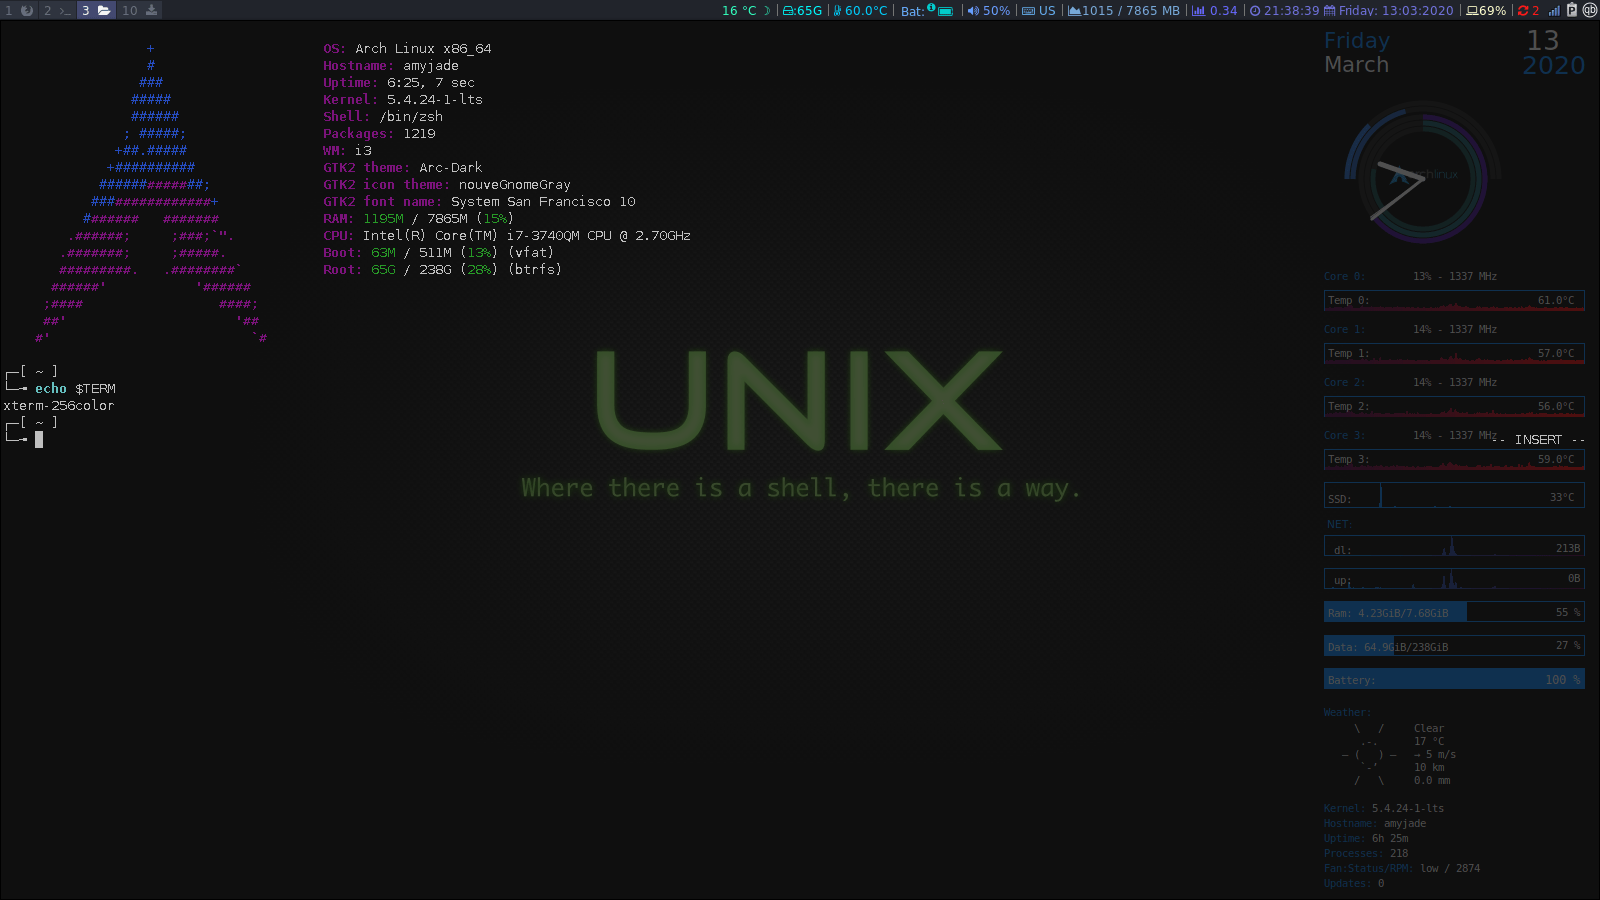Viewport: 1600px width, 900px height.
Task: Click the 60.0°C CPU temperature indicator
Action: 860,11
